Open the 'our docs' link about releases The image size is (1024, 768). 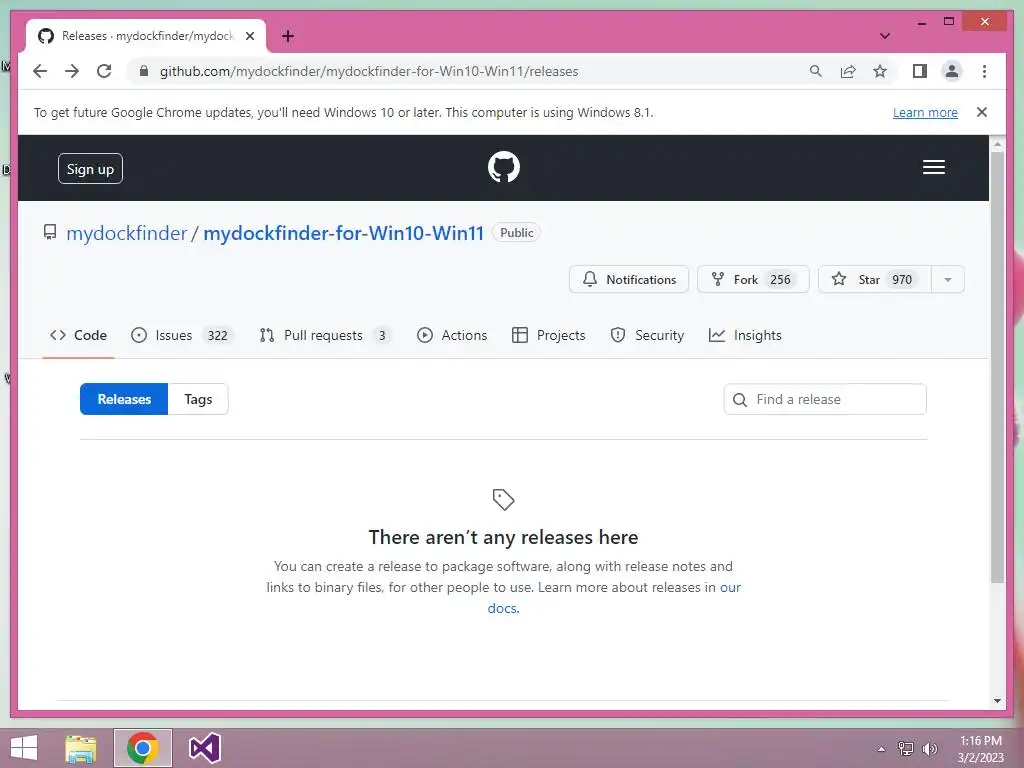click(730, 587)
